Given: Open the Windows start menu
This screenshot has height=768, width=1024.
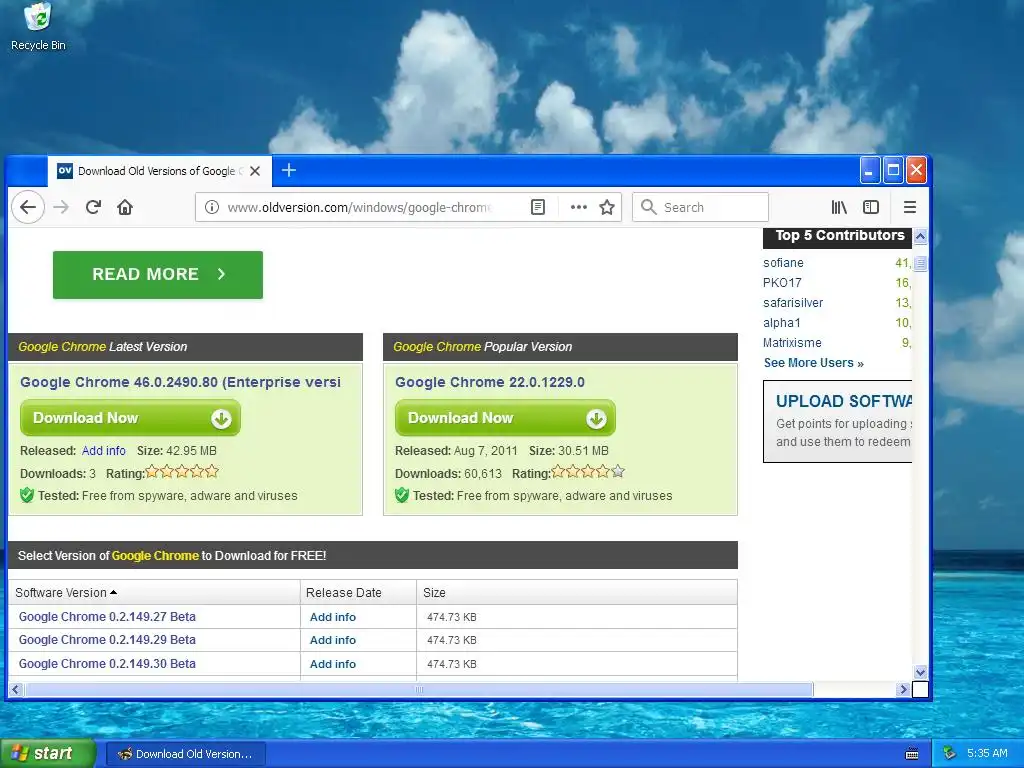Looking at the screenshot, I should [x=48, y=753].
